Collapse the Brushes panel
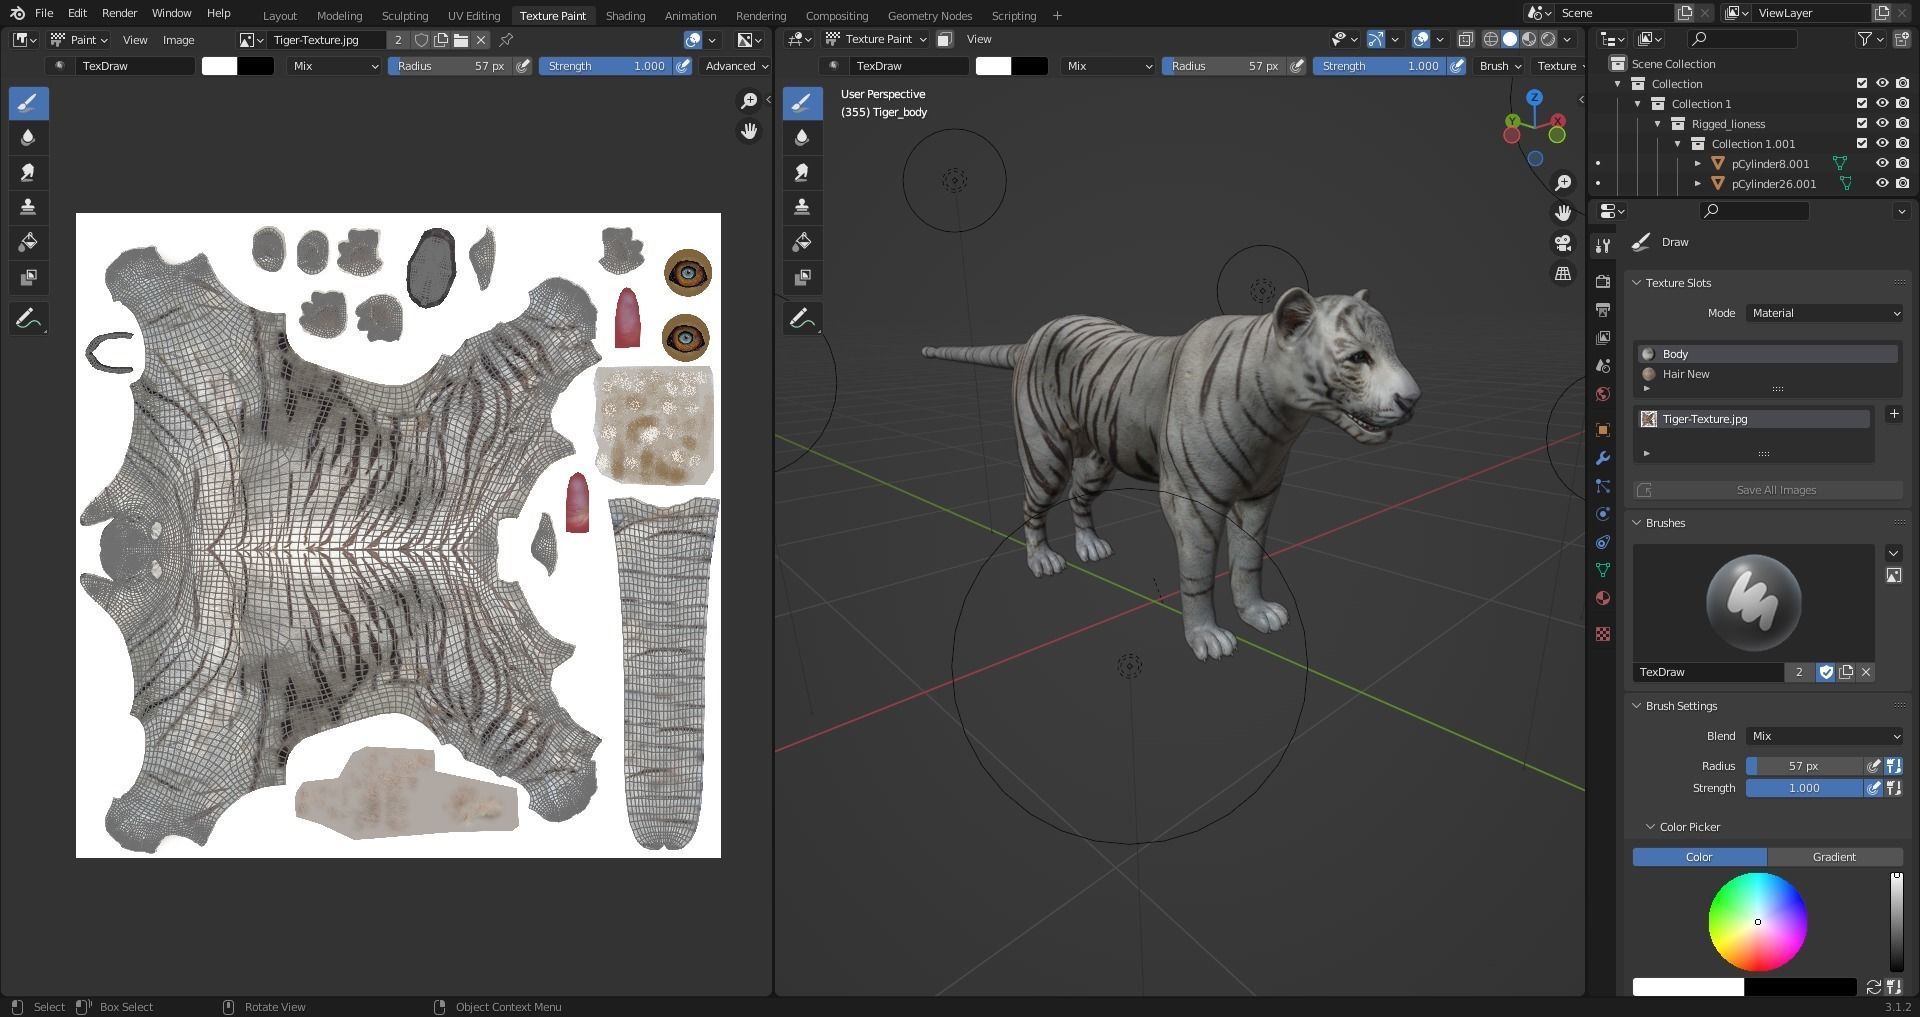 click(1637, 523)
